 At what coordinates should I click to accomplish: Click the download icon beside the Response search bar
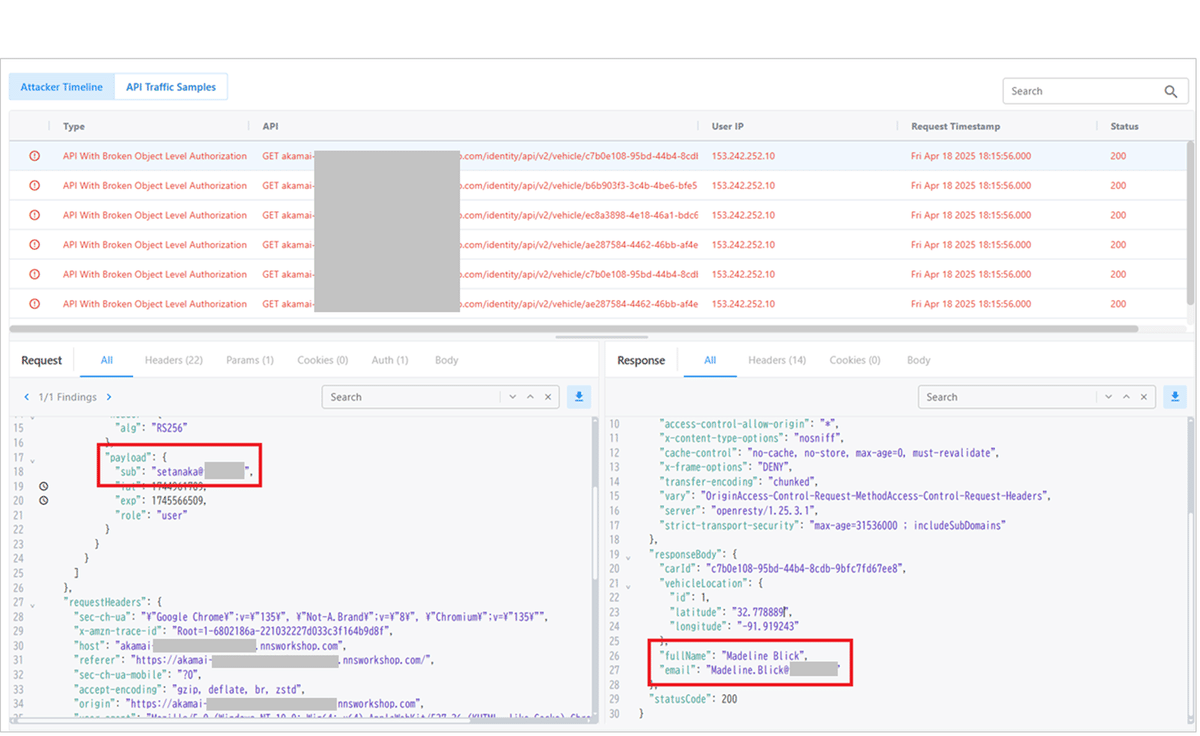coord(1174,396)
